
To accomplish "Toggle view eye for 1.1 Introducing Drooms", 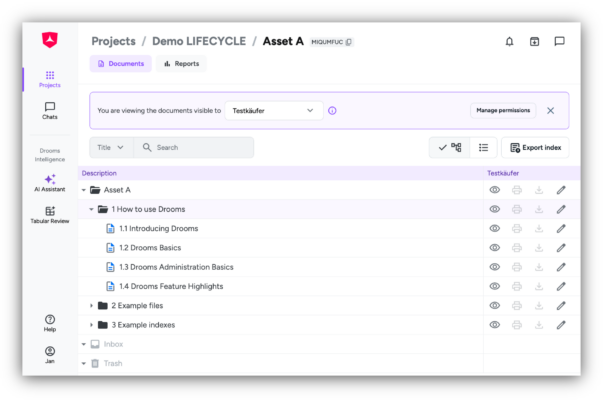I will click(495, 228).
